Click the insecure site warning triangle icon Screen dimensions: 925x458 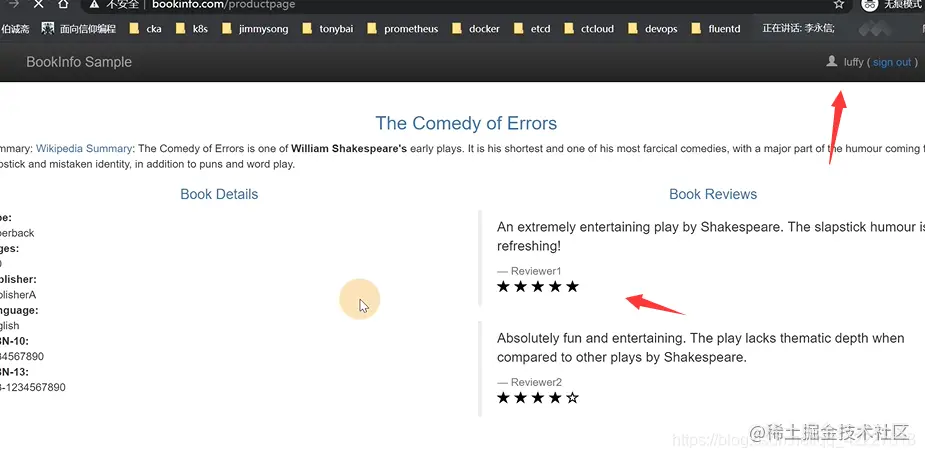[94, 4]
